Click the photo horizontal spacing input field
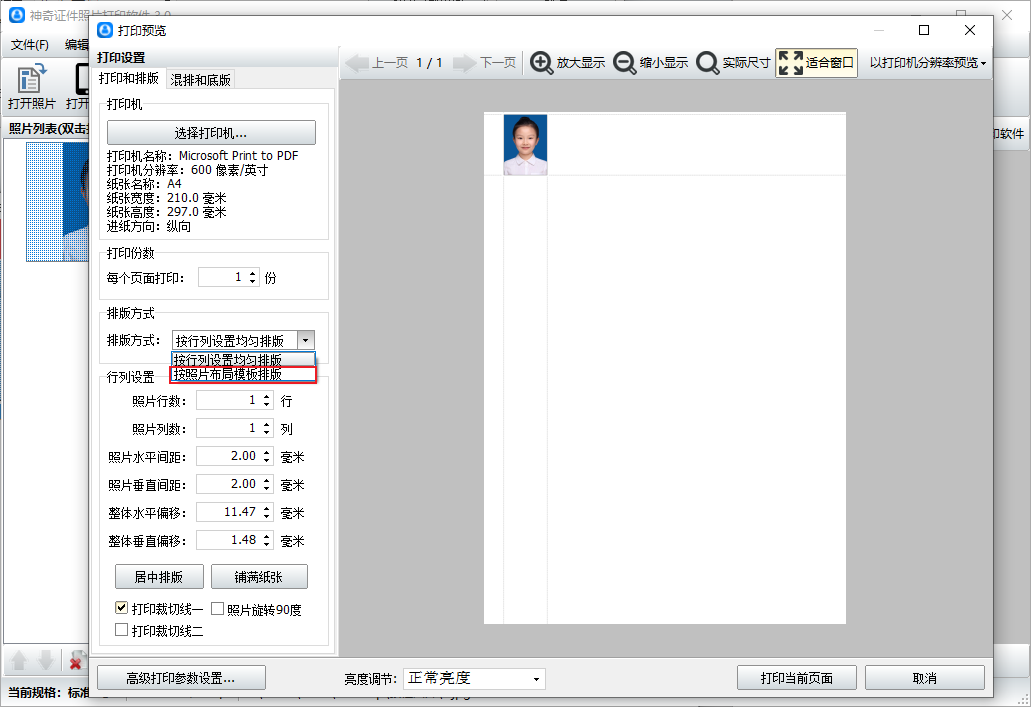This screenshot has height=707, width=1031. [227, 457]
